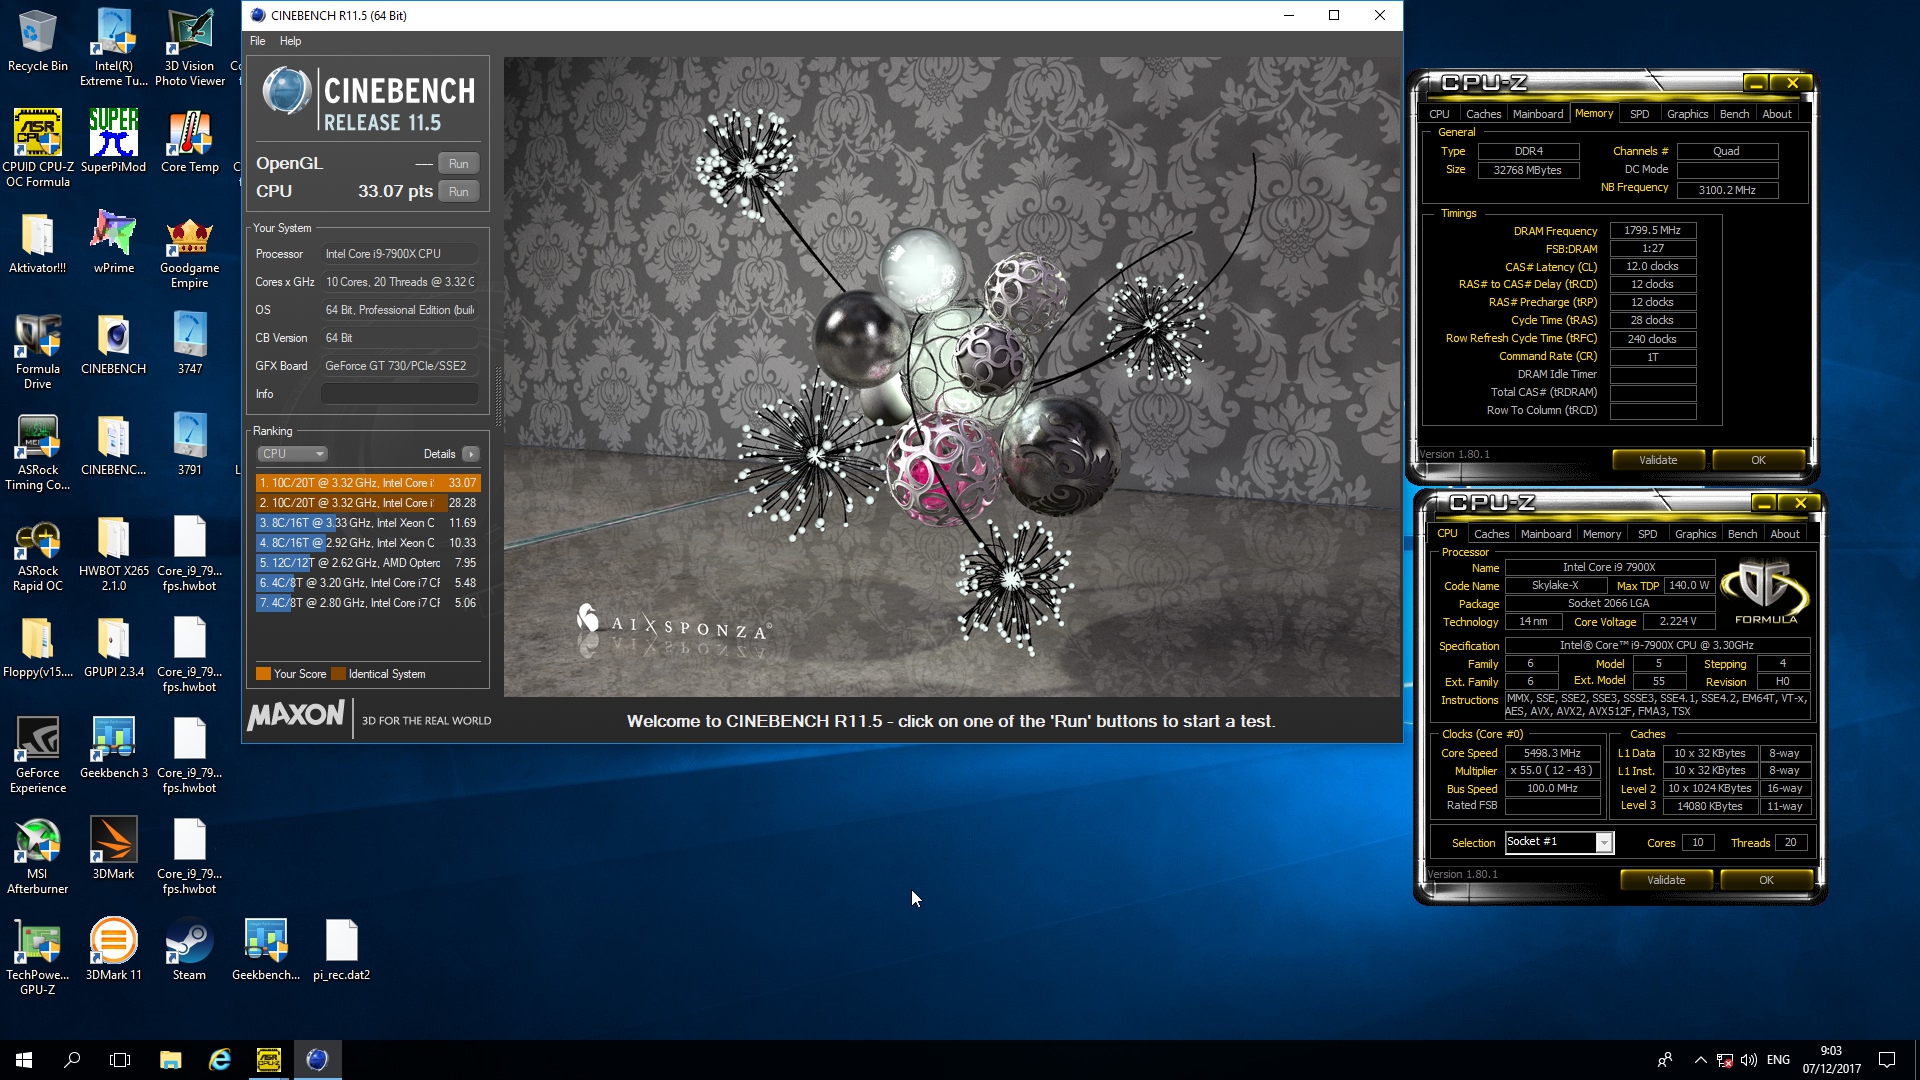The width and height of the screenshot is (1920, 1080).
Task: Open volume control in system tray
Action: 1749,1060
